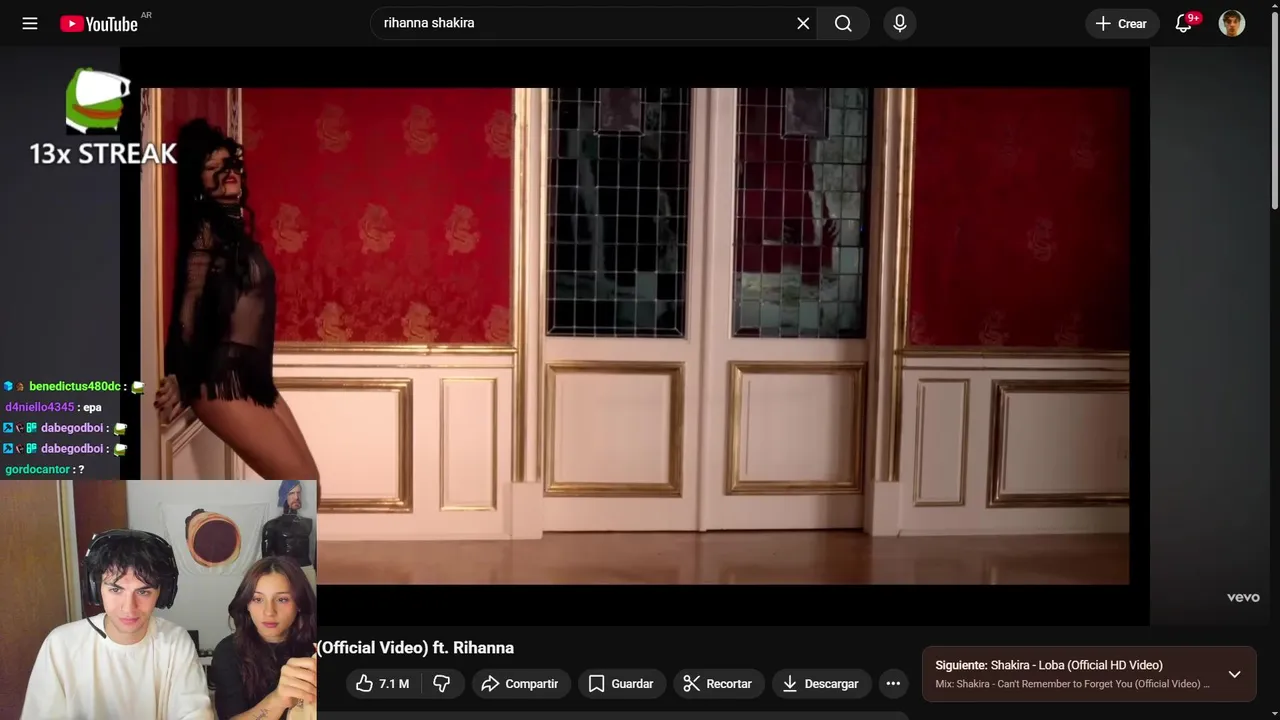
Task: Go to YouTube home via logo
Action: (99, 23)
